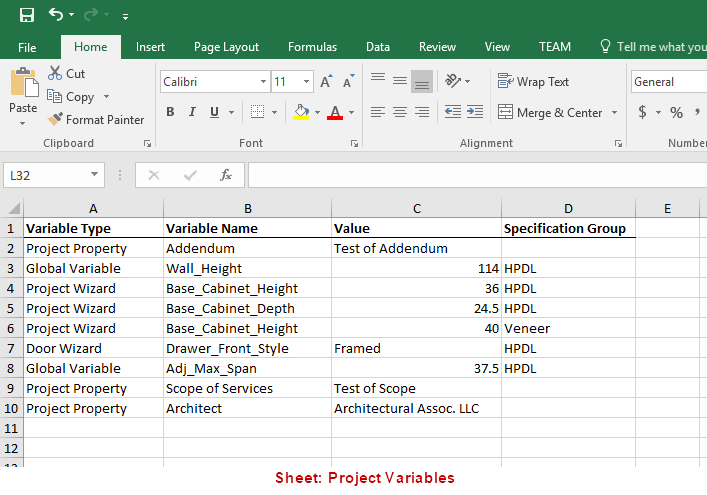
Task: Click Middle Align icon
Action: click(399, 81)
